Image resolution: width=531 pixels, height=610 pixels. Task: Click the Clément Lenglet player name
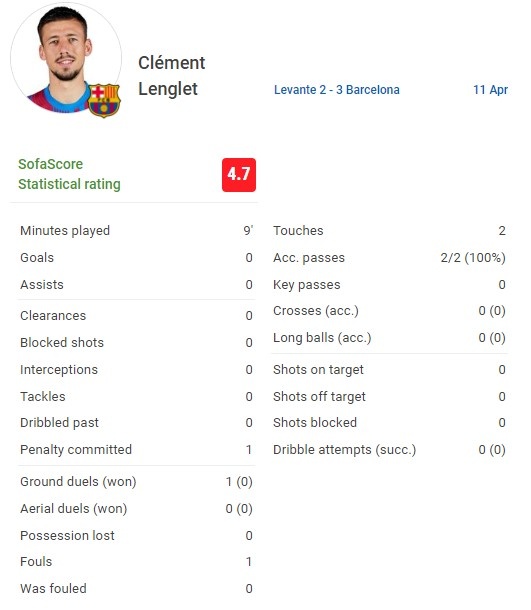(172, 76)
